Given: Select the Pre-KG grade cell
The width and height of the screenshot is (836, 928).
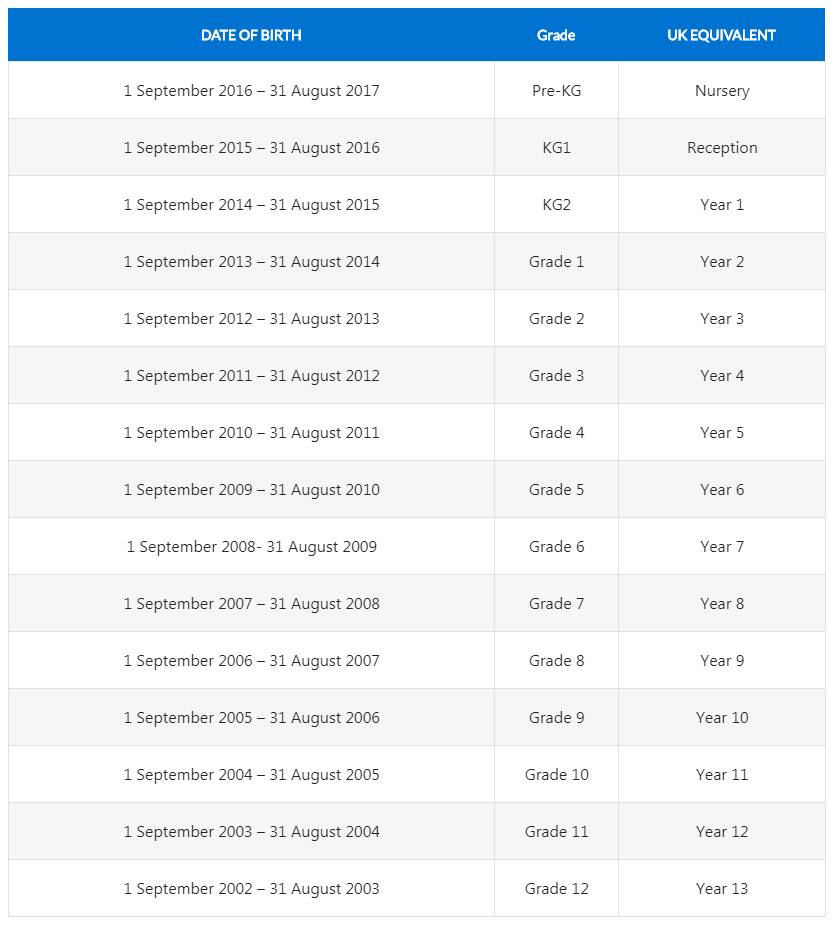Looking at the screenshot, I should click(556, 91).
